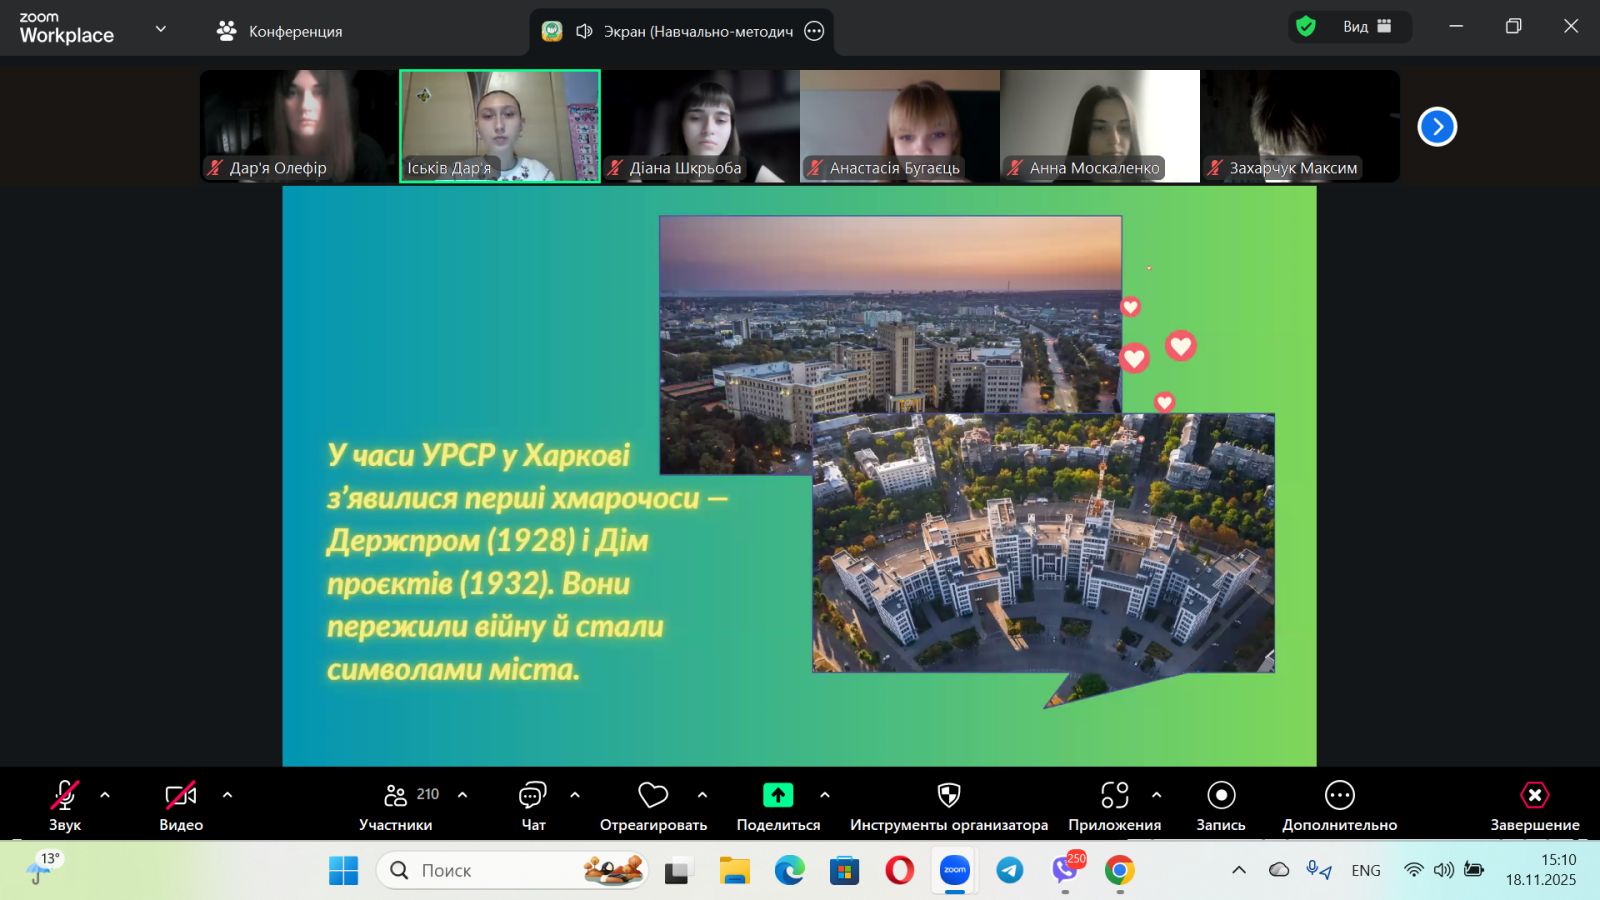Open Telegram from the taskbar
This screenshot has height=900, width=1600.
tap(1010, 871)
